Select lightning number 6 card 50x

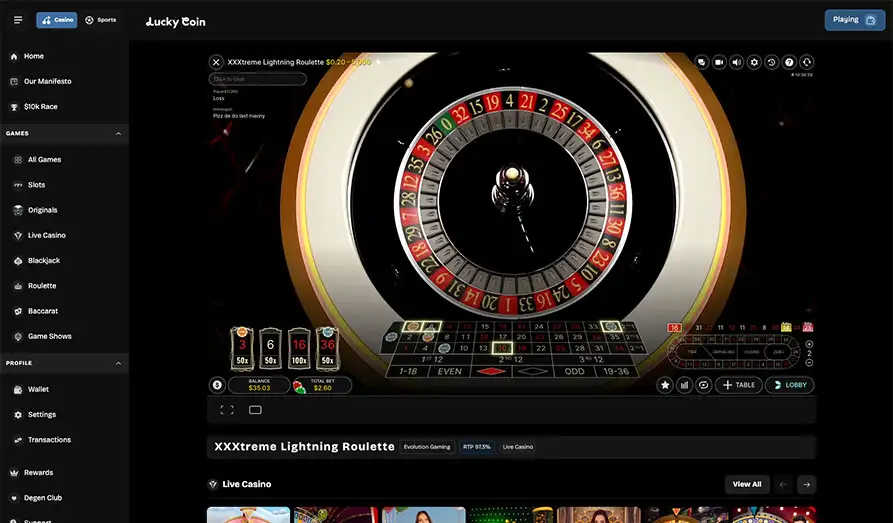tap(271, 348)
